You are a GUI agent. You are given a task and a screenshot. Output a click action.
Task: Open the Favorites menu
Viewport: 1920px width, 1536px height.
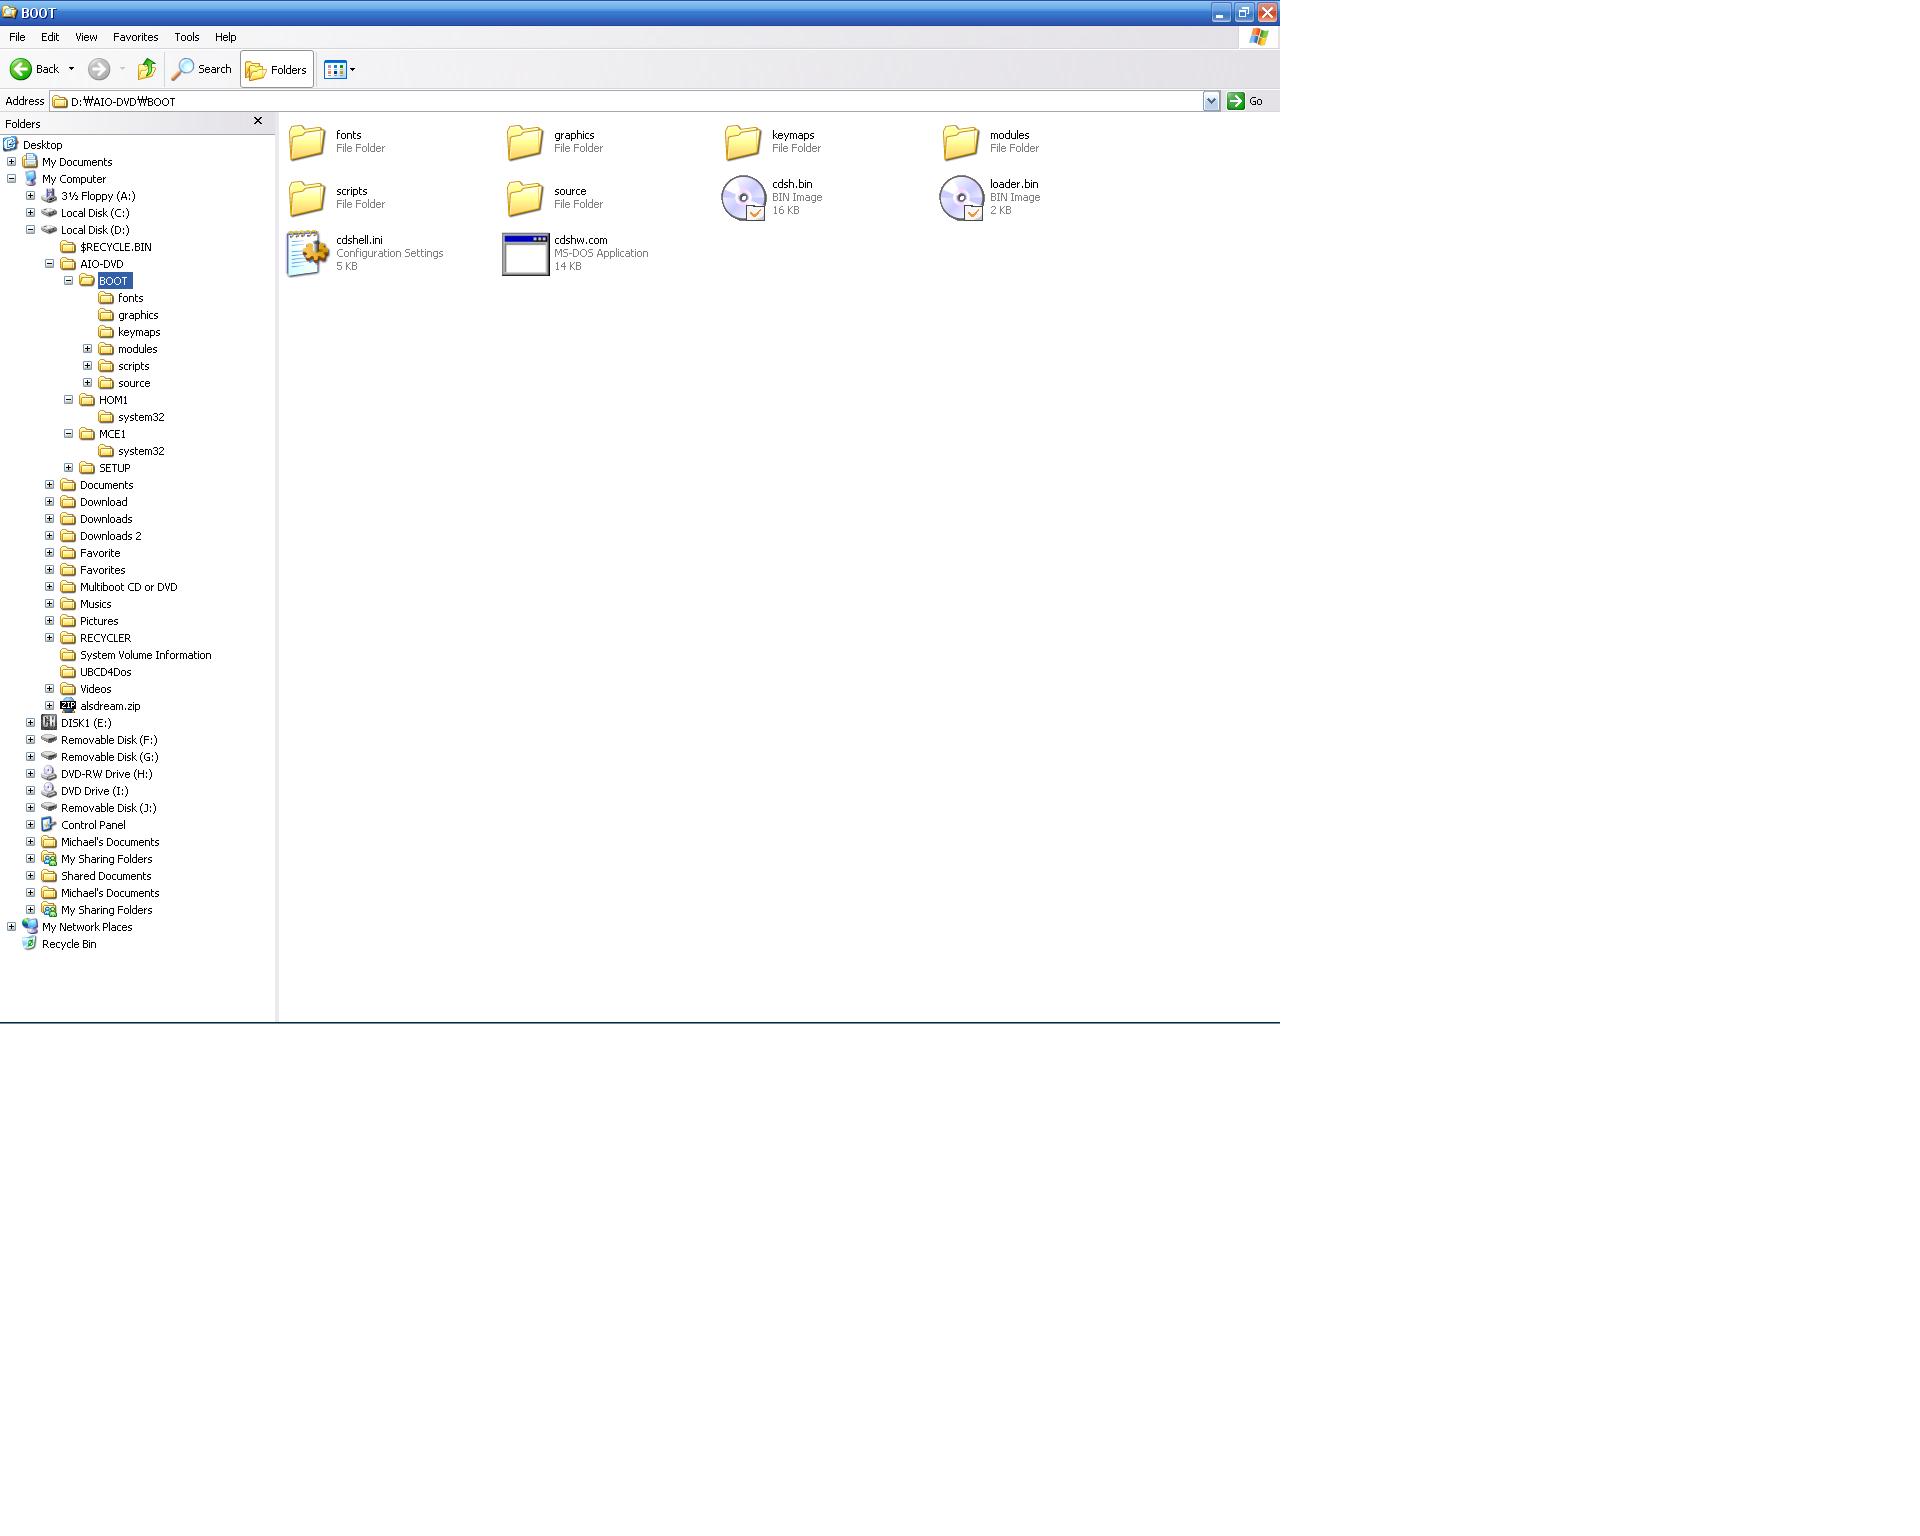(135, 37)
